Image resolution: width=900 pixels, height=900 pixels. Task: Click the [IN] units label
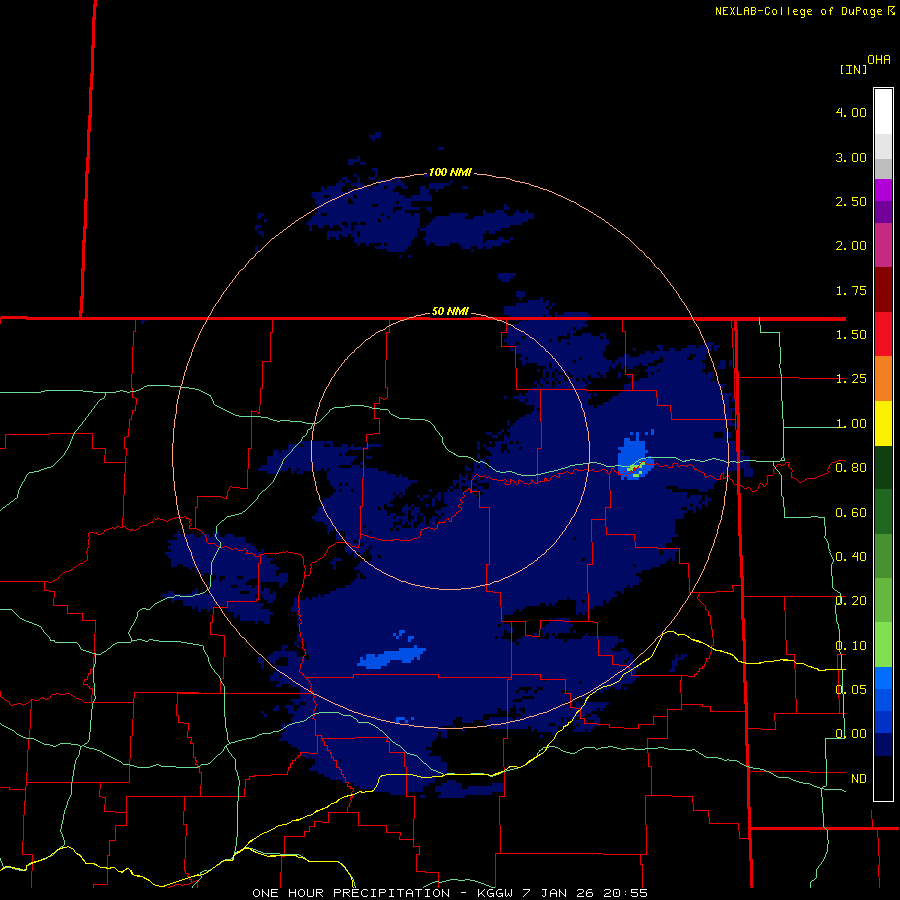point(853,69)
